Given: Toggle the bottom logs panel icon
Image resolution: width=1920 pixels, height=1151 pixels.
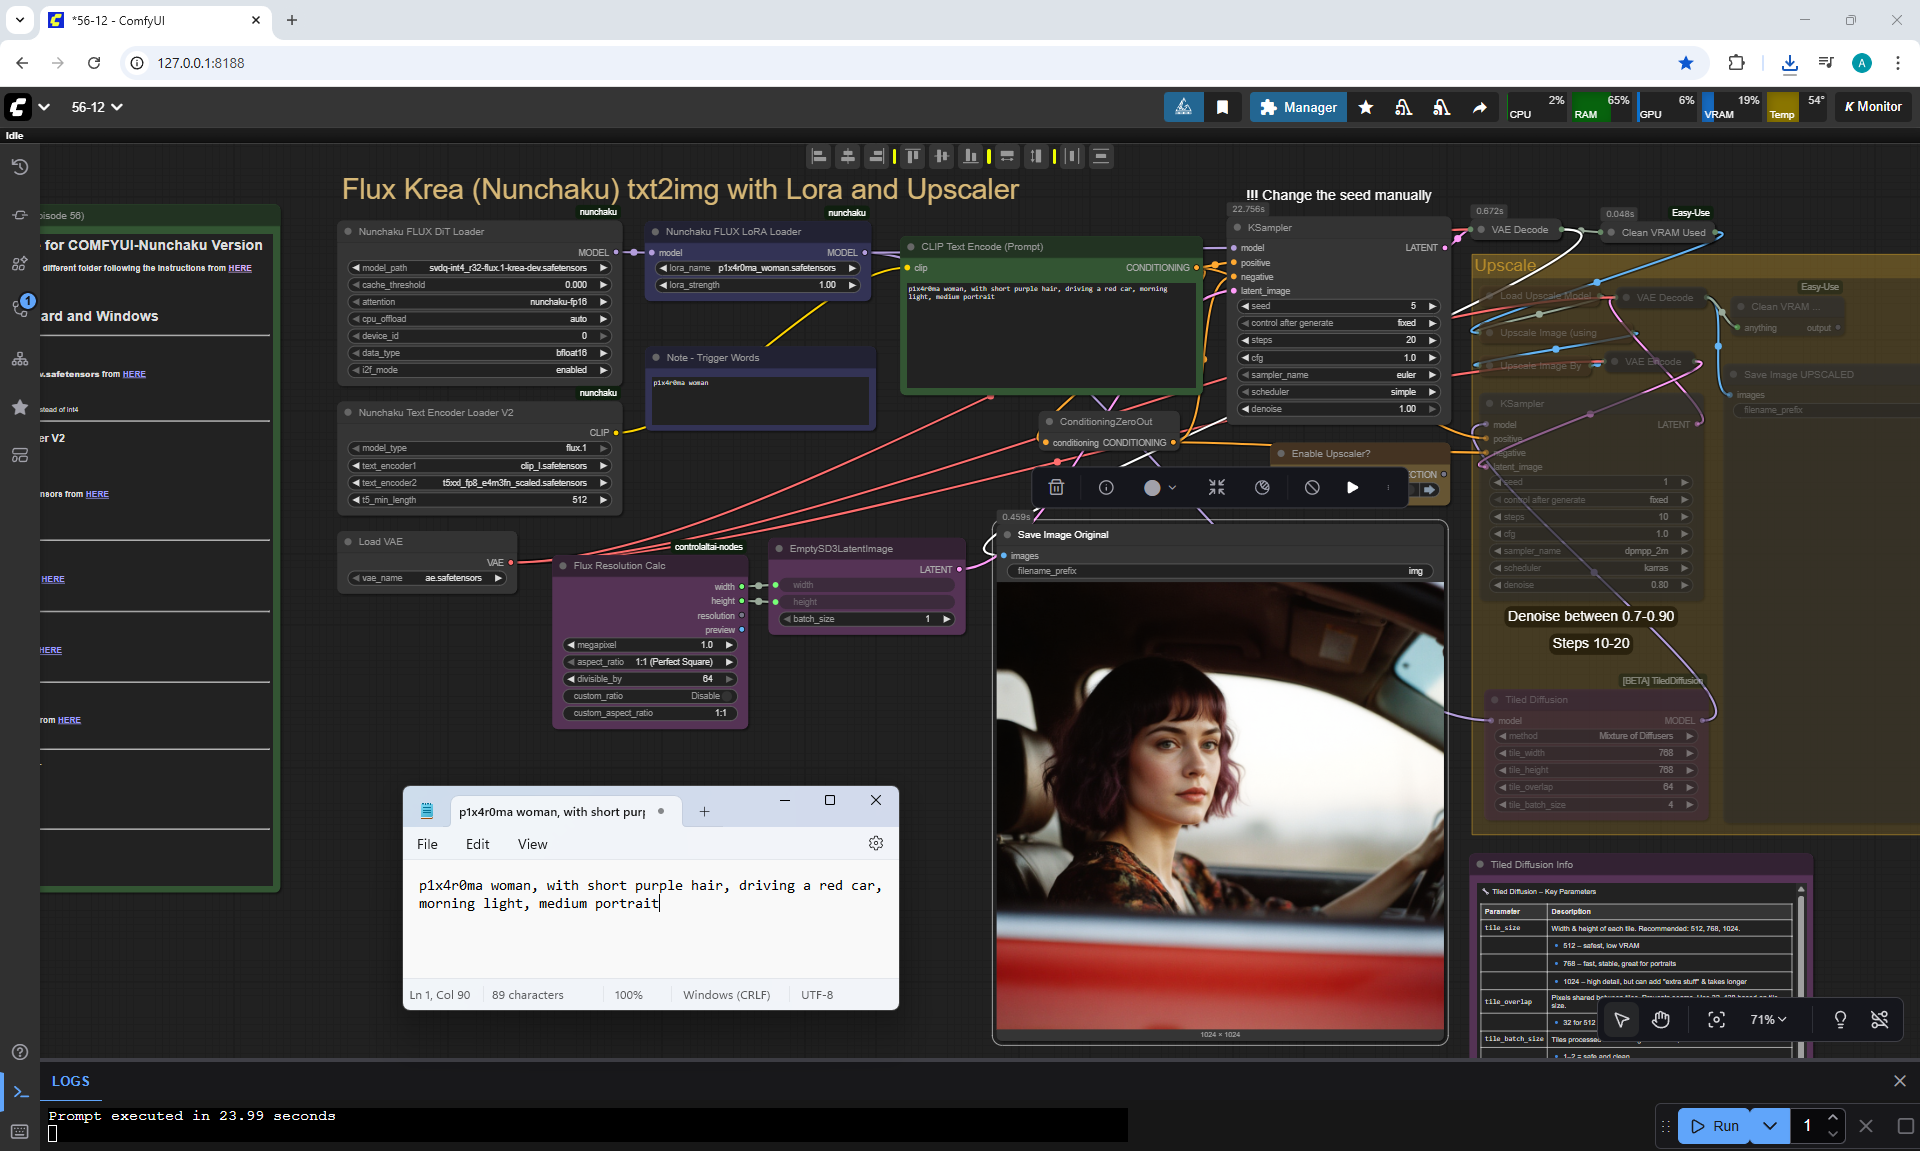Looking at the screenshot, I should 20,1092.
